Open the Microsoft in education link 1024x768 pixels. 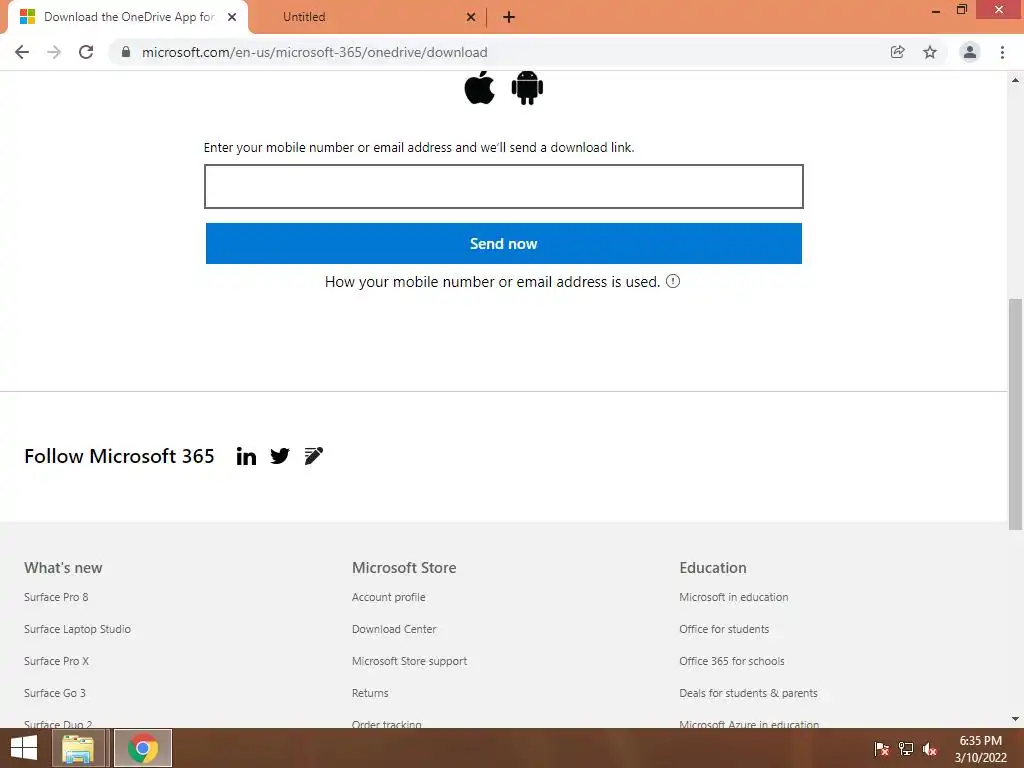733,597
